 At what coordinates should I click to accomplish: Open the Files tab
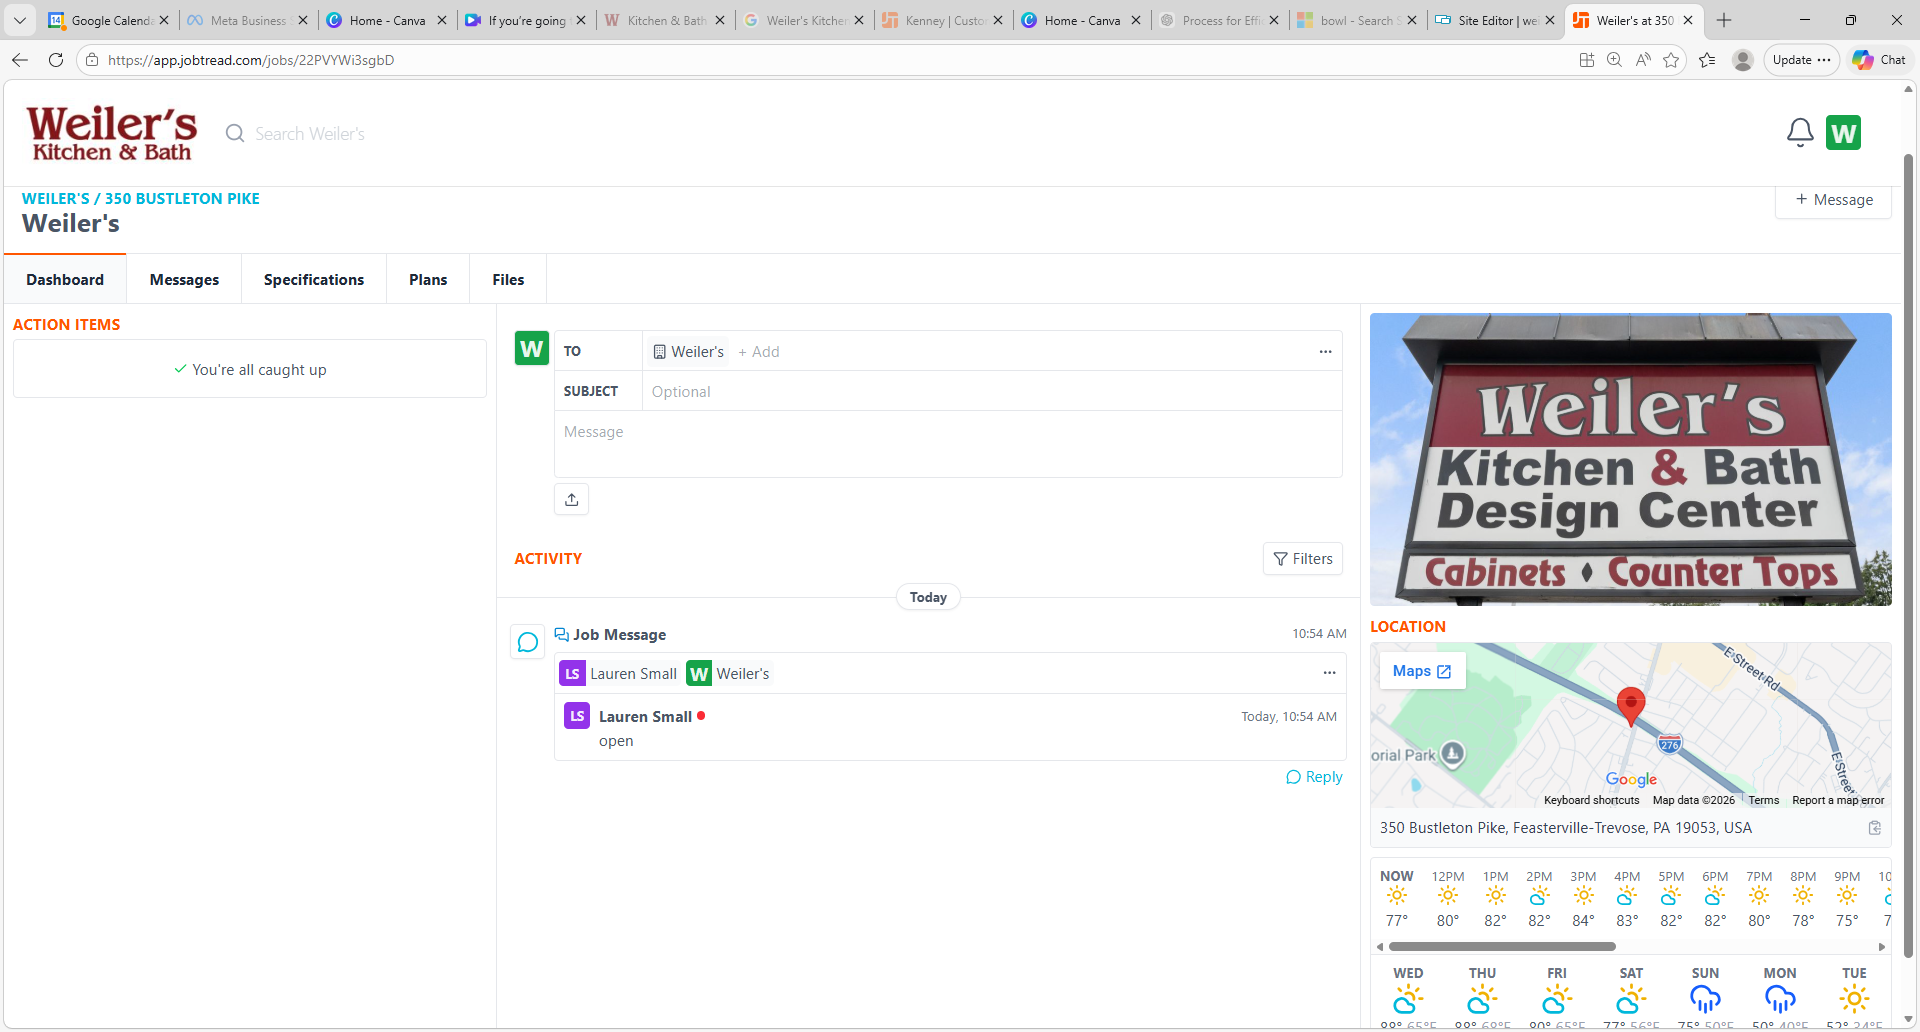508,280
